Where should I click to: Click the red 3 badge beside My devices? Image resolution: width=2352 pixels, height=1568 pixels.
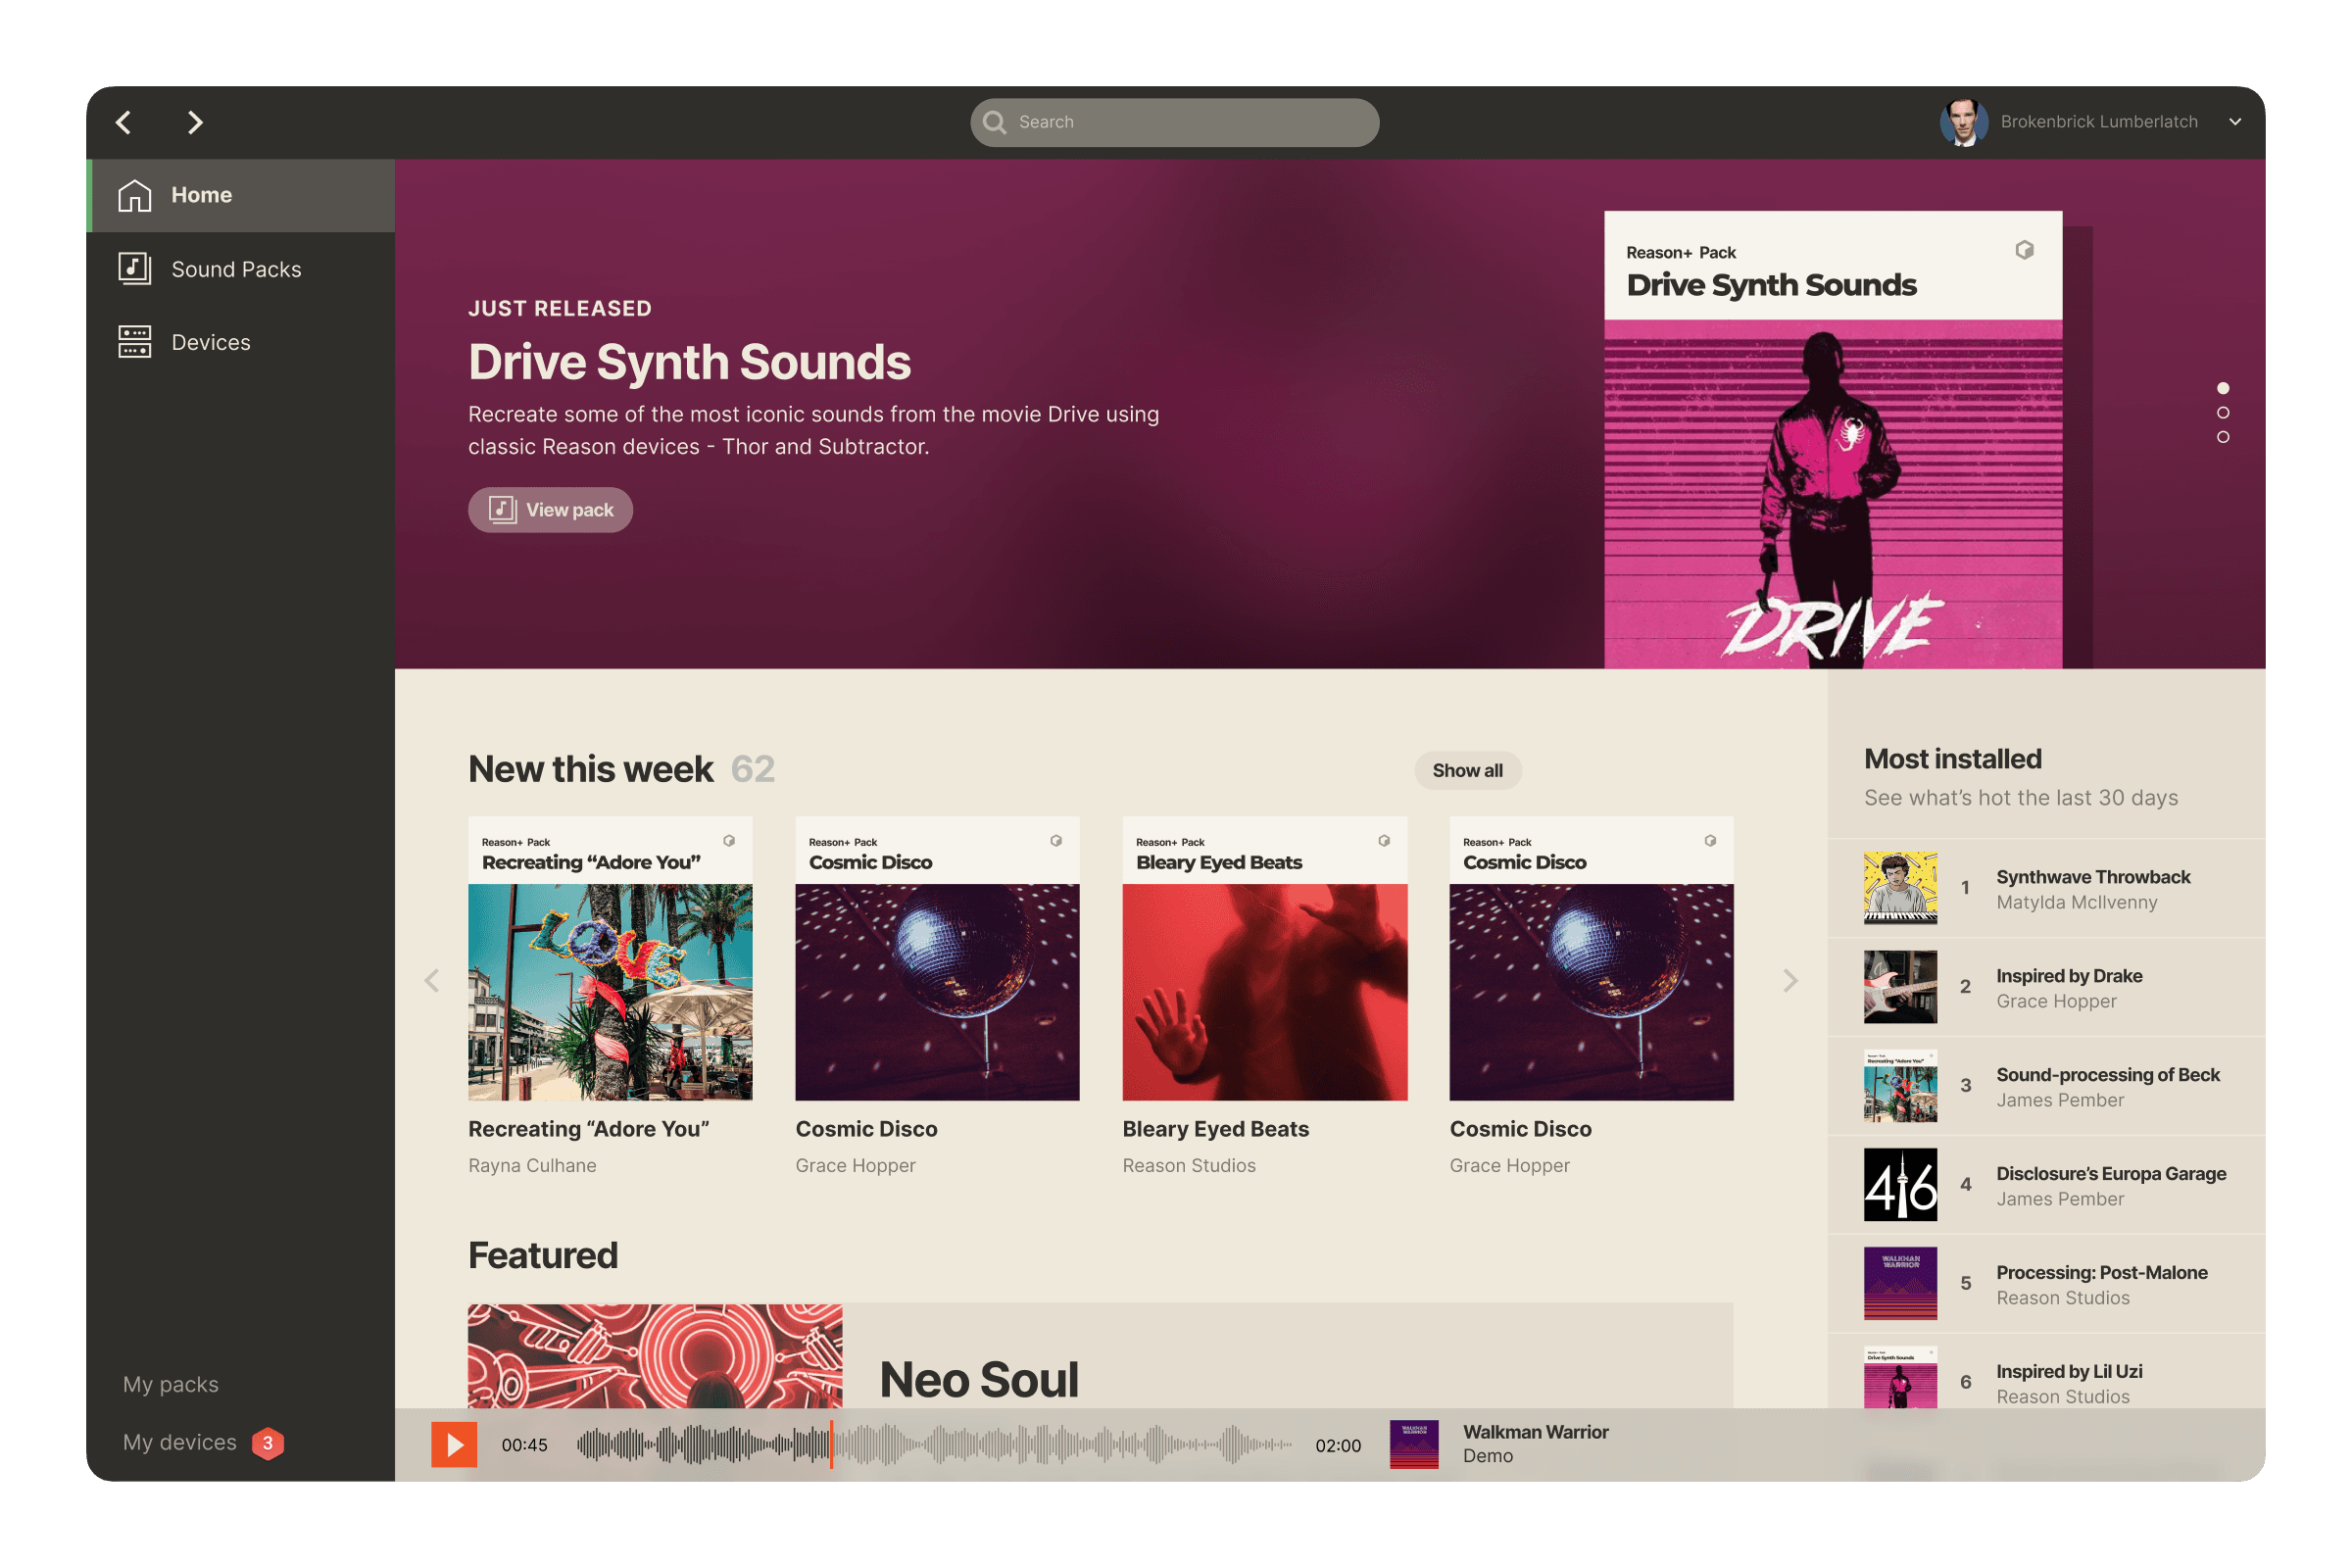coord(267,1443)
